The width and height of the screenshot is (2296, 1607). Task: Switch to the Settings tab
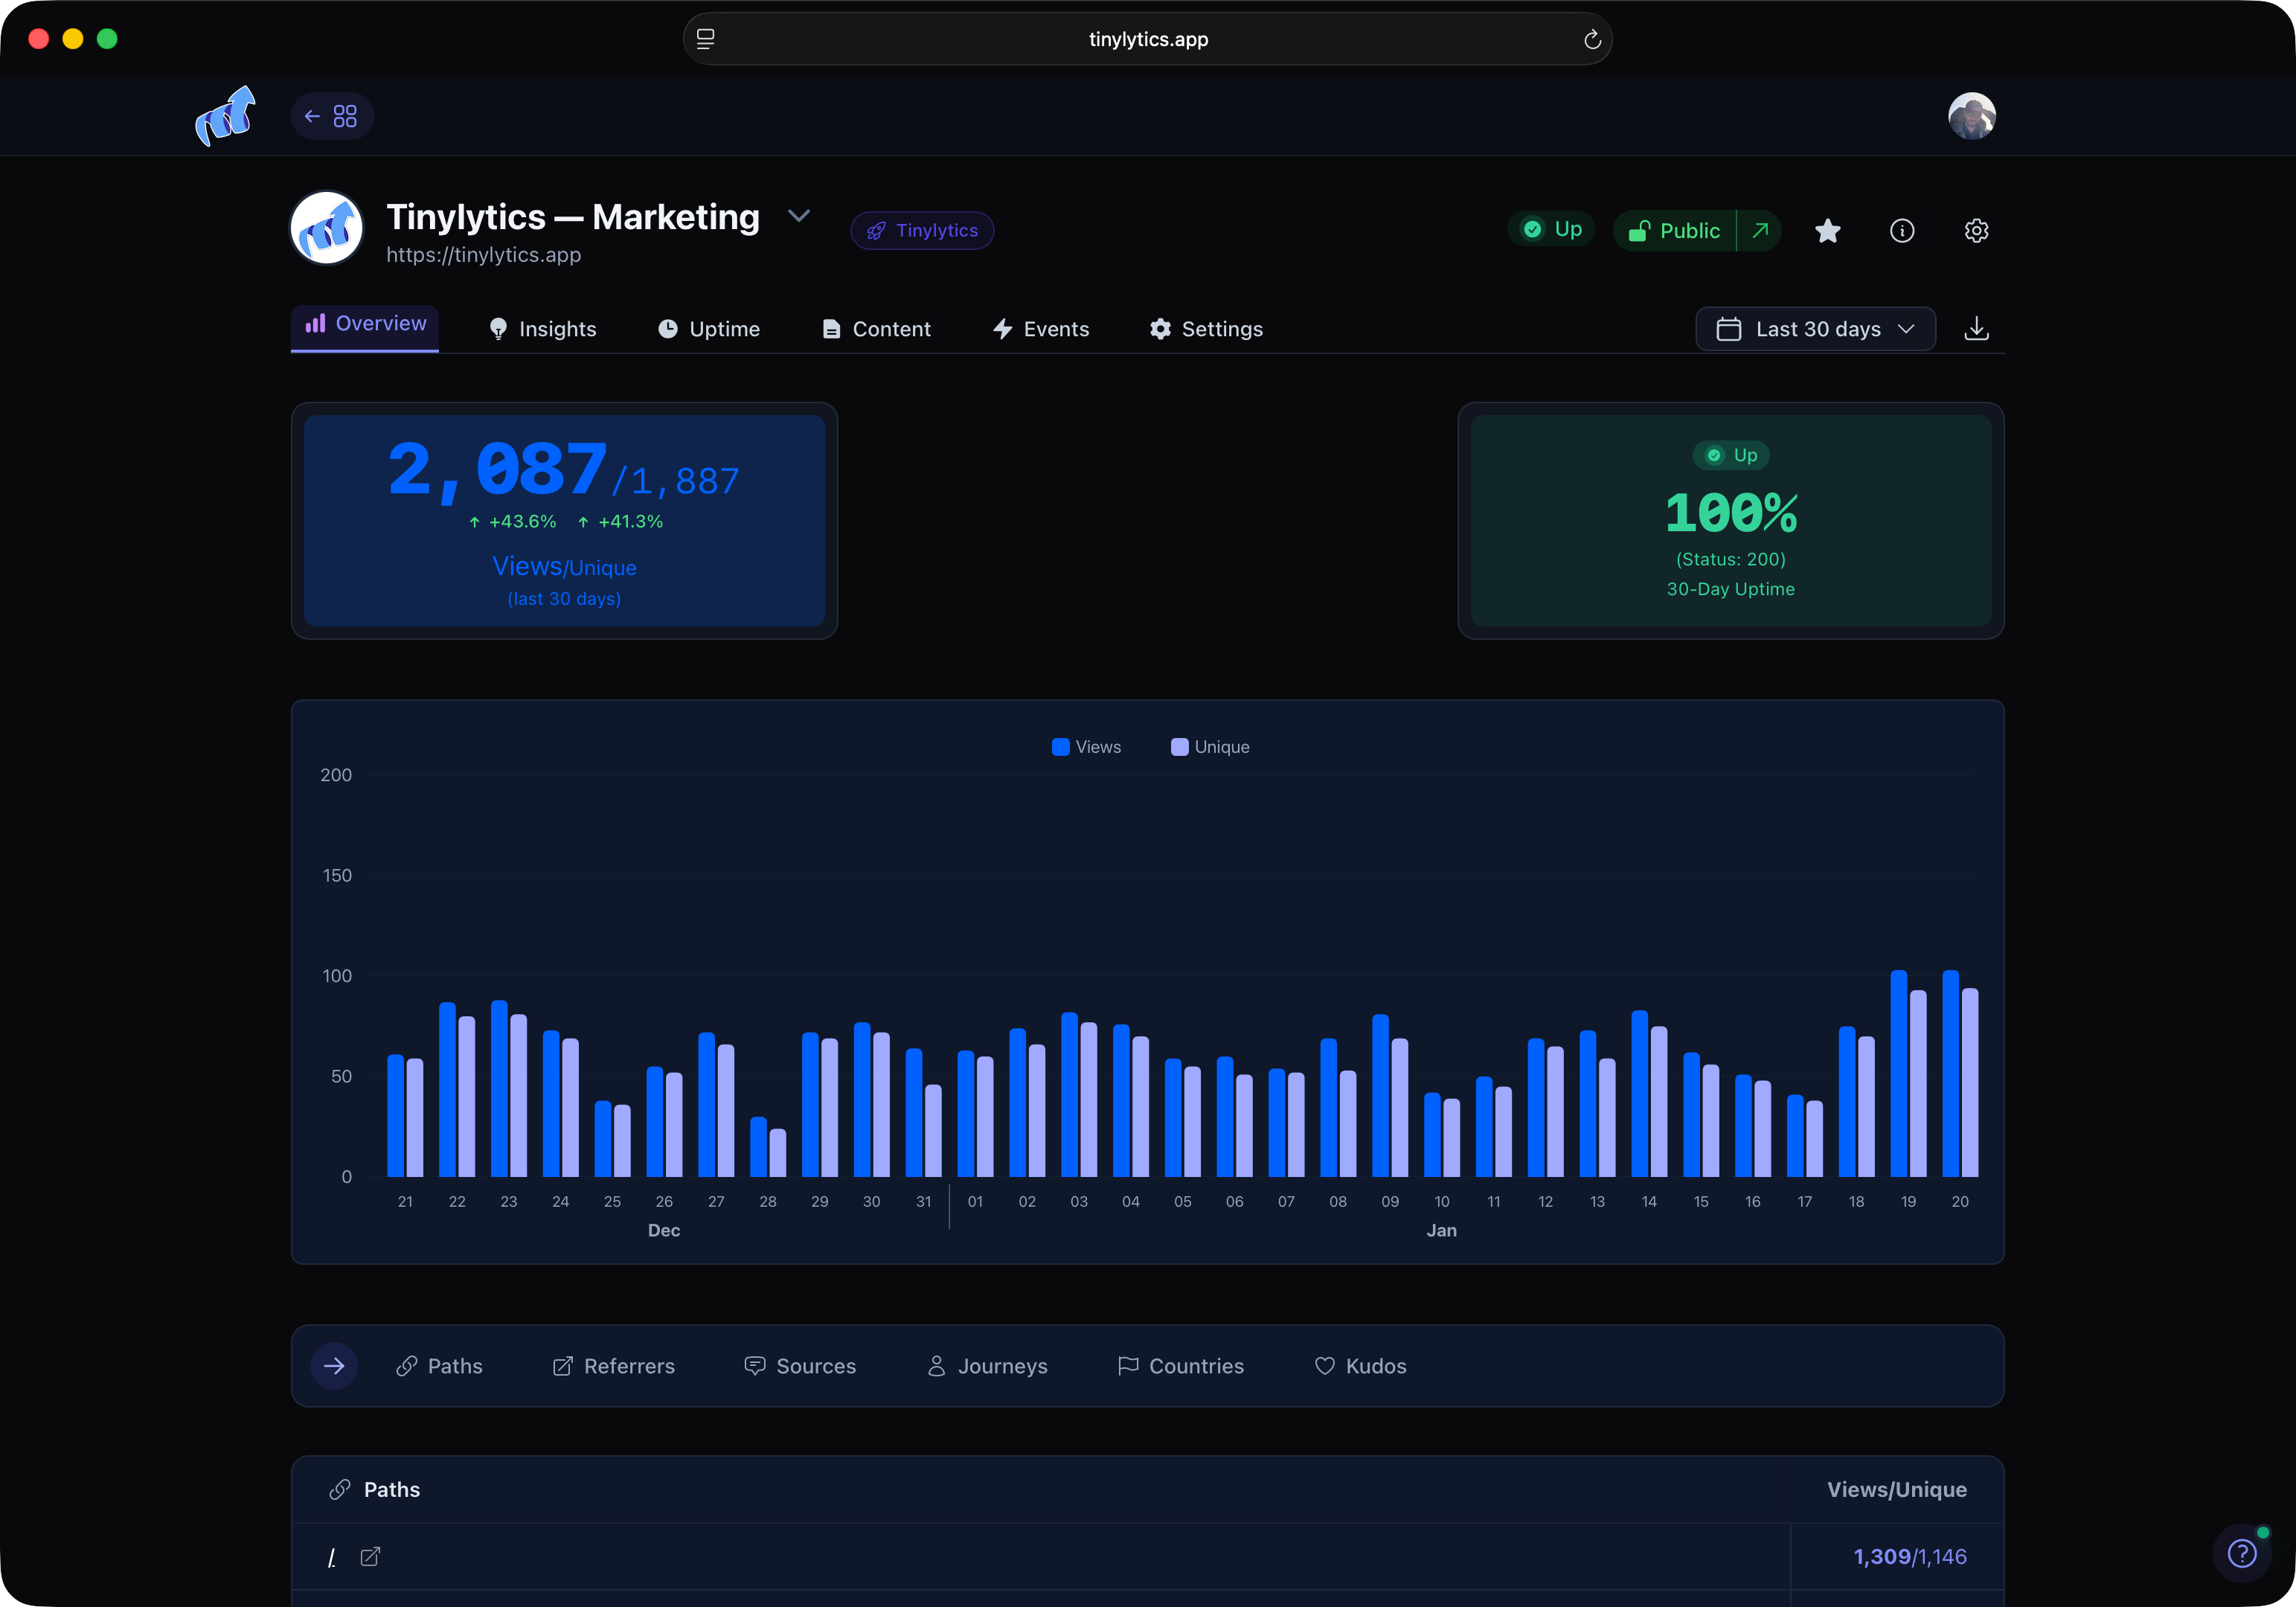coord(1206,329)
